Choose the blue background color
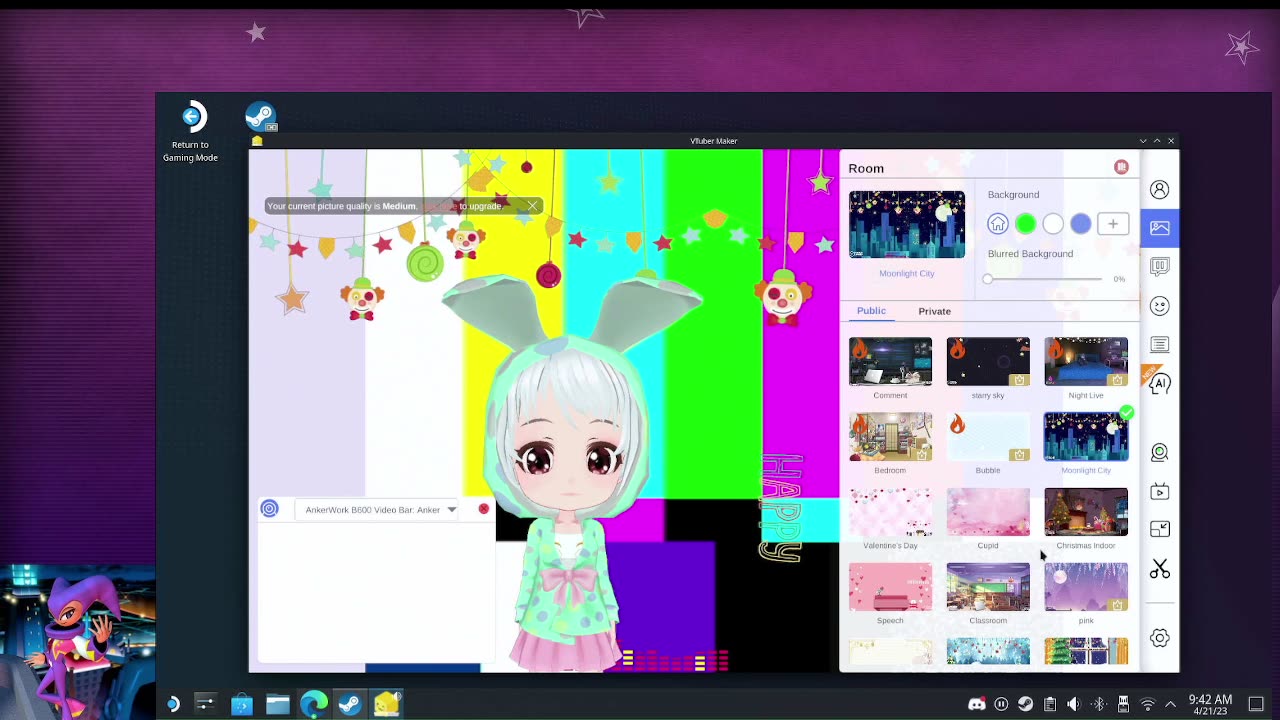Viewport: 1280px width, 720px height. pos(1081,224)
